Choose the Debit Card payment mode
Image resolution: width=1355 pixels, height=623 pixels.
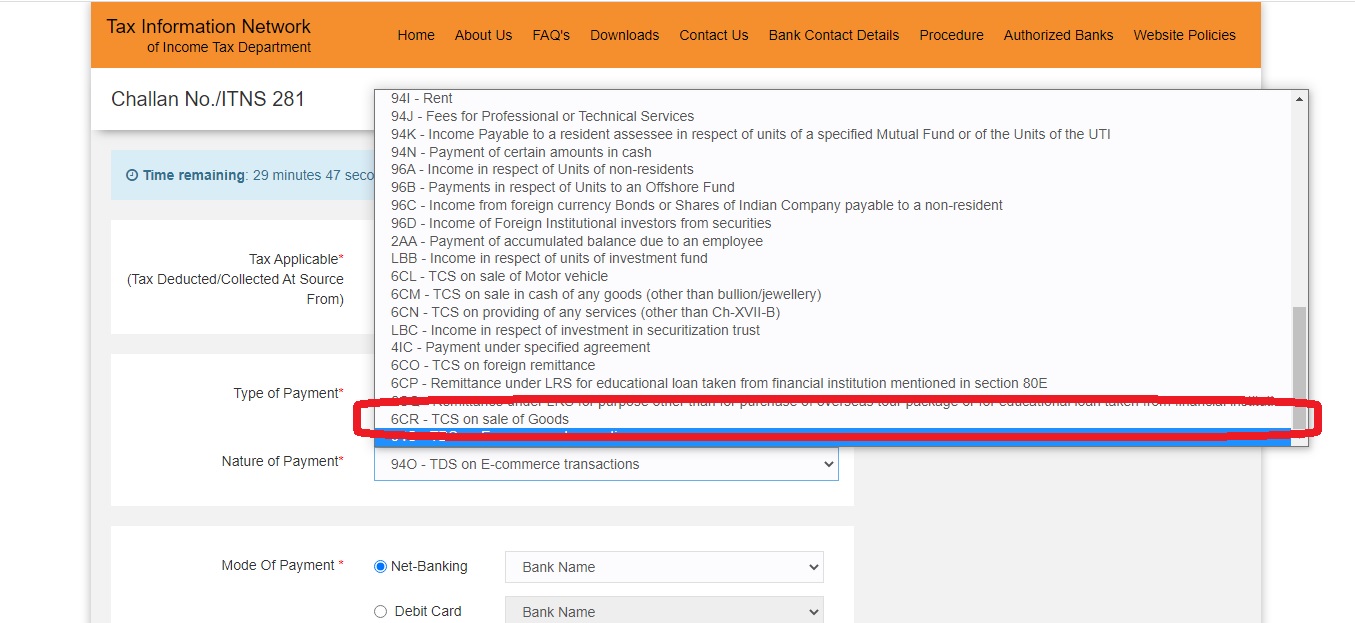click(x=380, y=612)
